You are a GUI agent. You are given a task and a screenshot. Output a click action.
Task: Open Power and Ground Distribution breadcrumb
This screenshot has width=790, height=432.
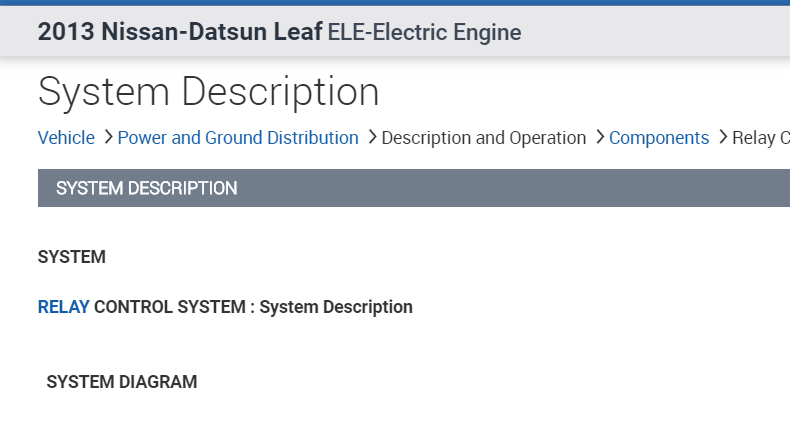click(x=238, y=138)
